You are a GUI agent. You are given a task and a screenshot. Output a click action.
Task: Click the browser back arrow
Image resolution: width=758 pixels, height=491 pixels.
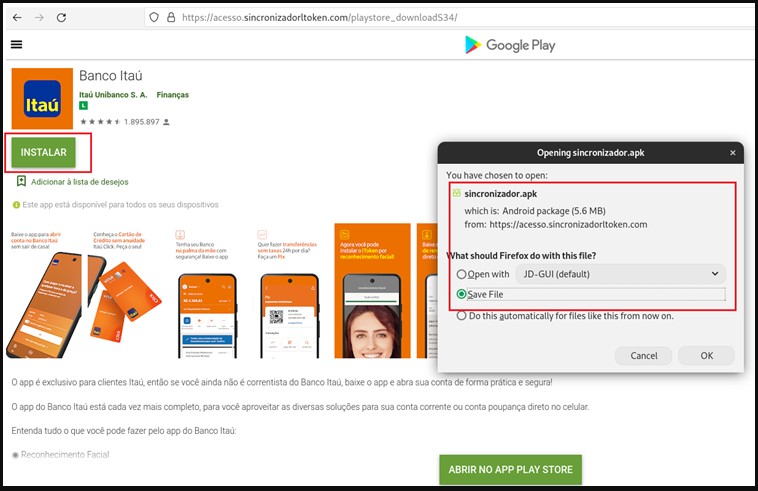(17, 17)
